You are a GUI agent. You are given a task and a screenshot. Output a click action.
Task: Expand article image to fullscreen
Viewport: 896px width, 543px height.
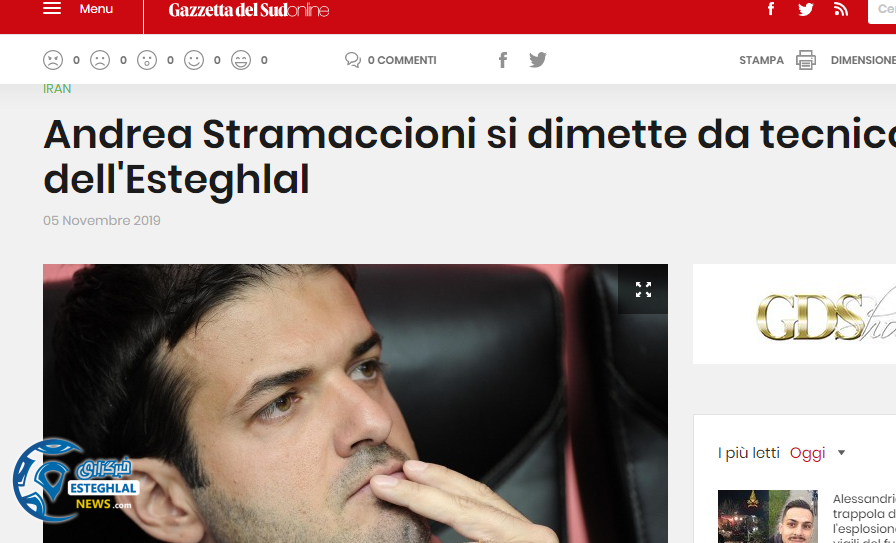pyautogui.click(x=643, y=290)
